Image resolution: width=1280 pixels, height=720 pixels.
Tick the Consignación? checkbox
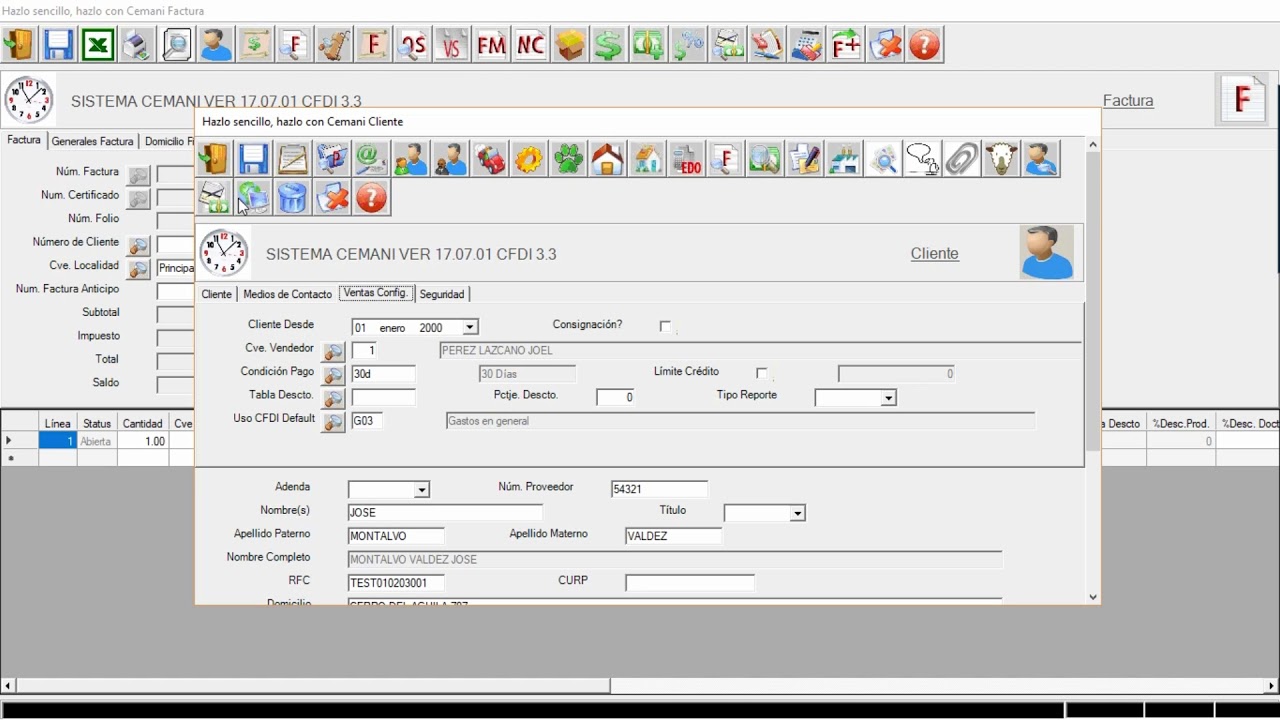click(x=665, y=326)
